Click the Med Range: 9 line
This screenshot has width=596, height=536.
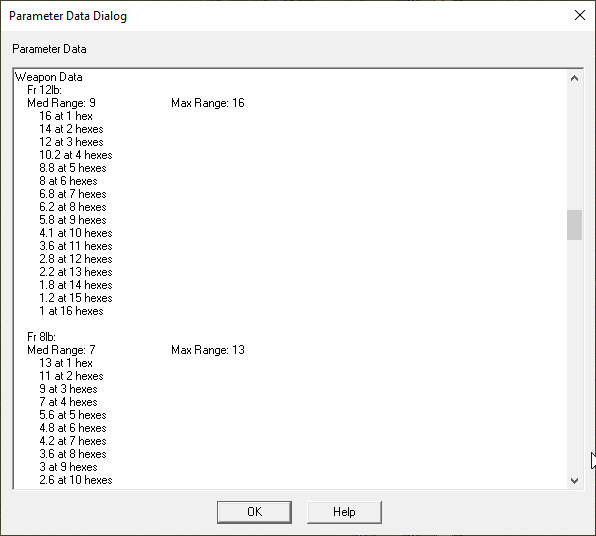tap(62, 103)
